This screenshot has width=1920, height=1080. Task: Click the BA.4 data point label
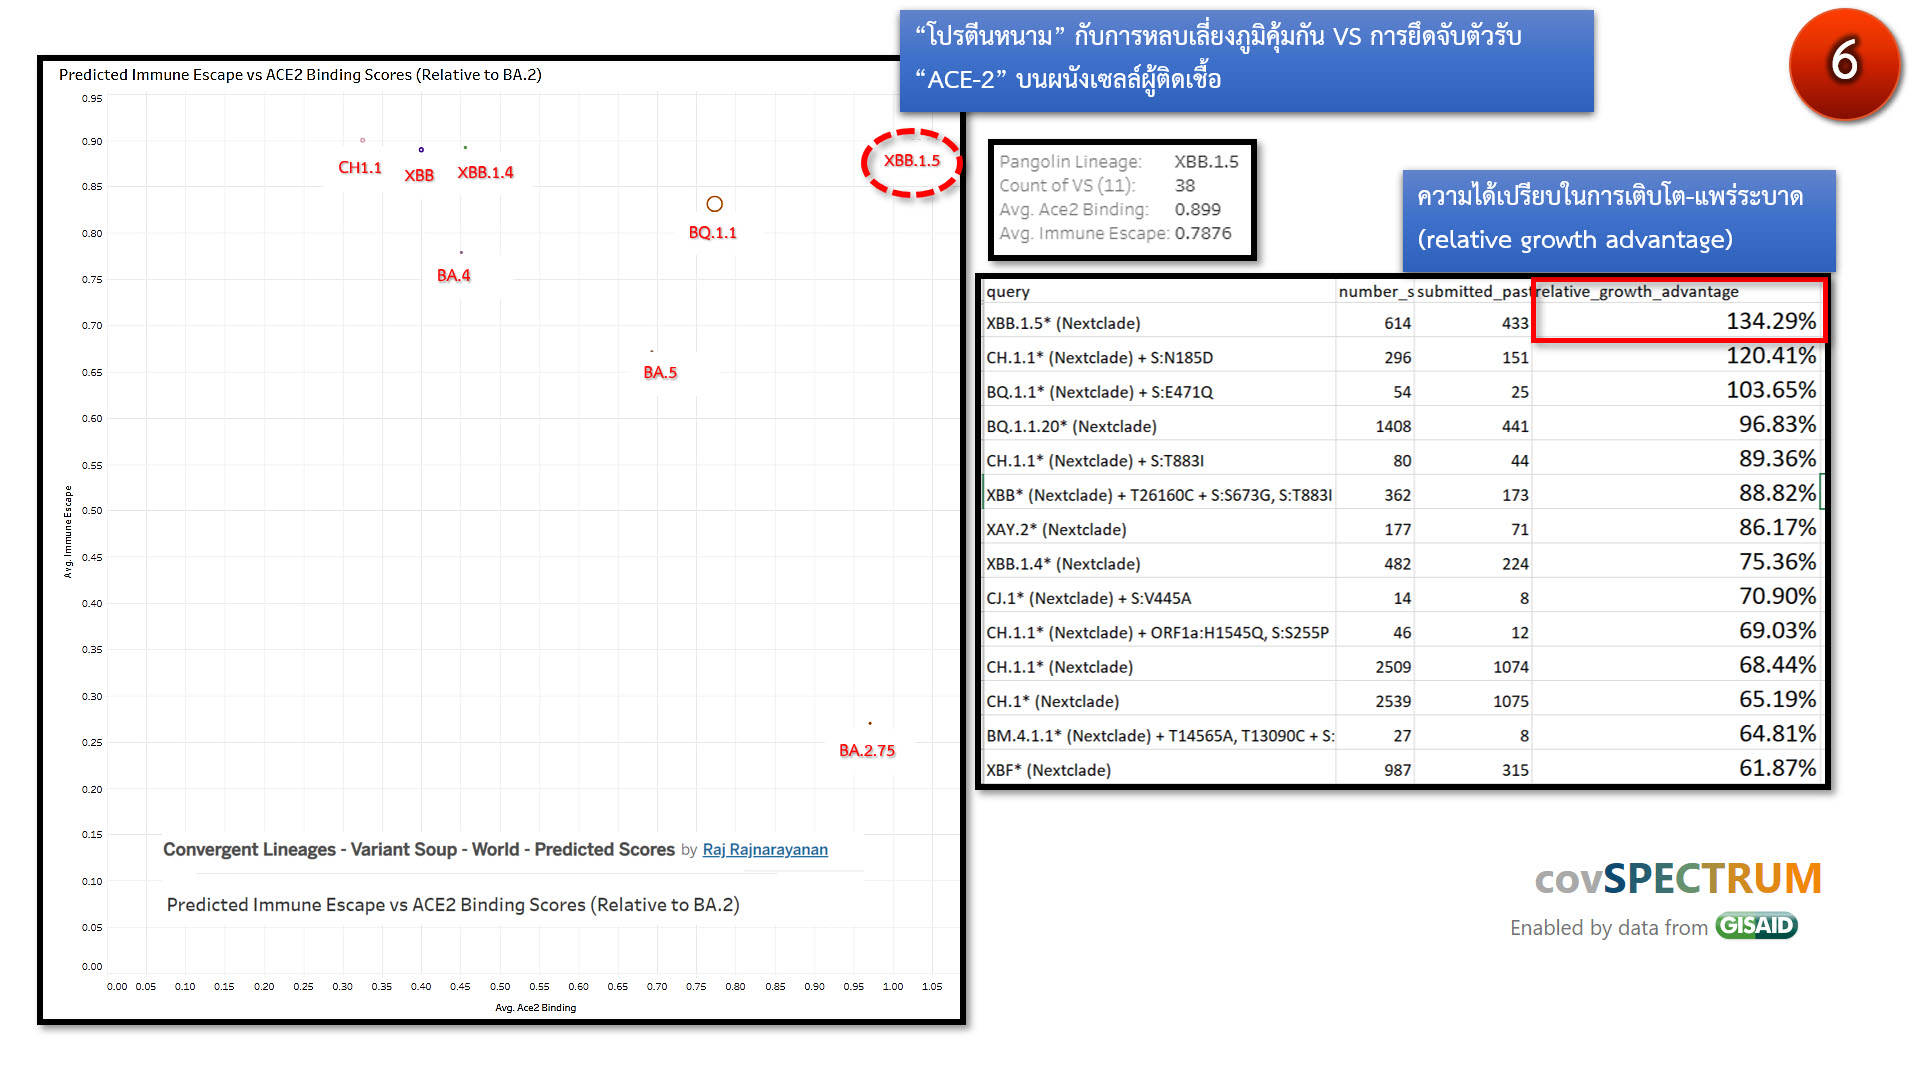453,275
